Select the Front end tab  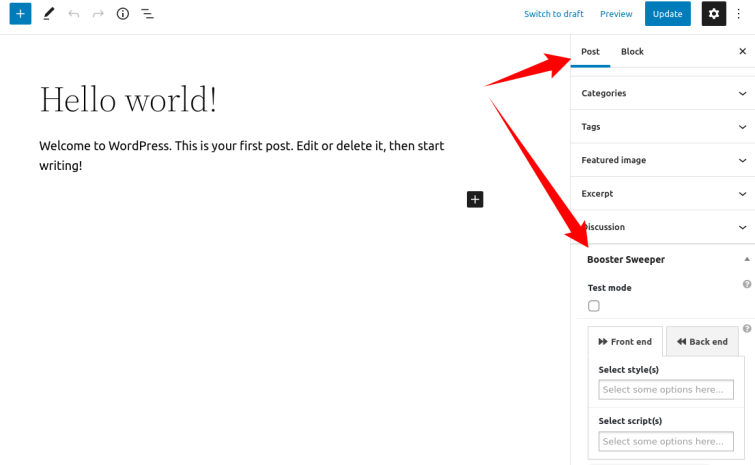click(x=625, y=342)
